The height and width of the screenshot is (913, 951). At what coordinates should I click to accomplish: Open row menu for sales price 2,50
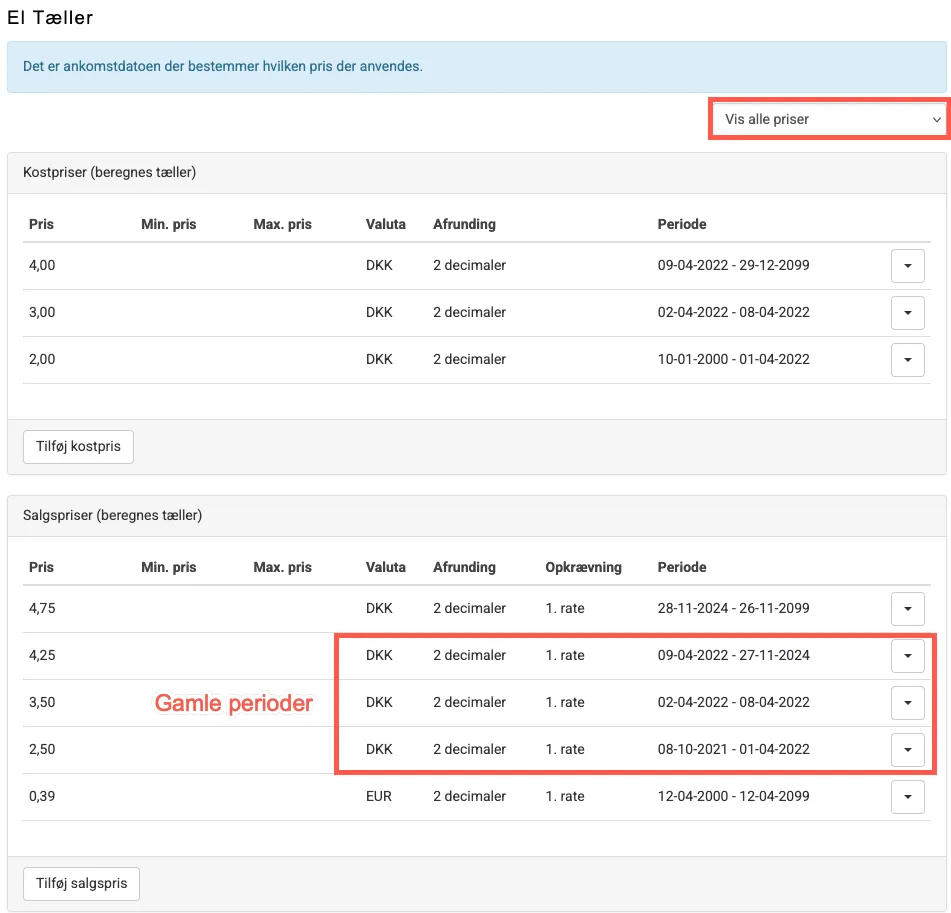tap(907, 750)
